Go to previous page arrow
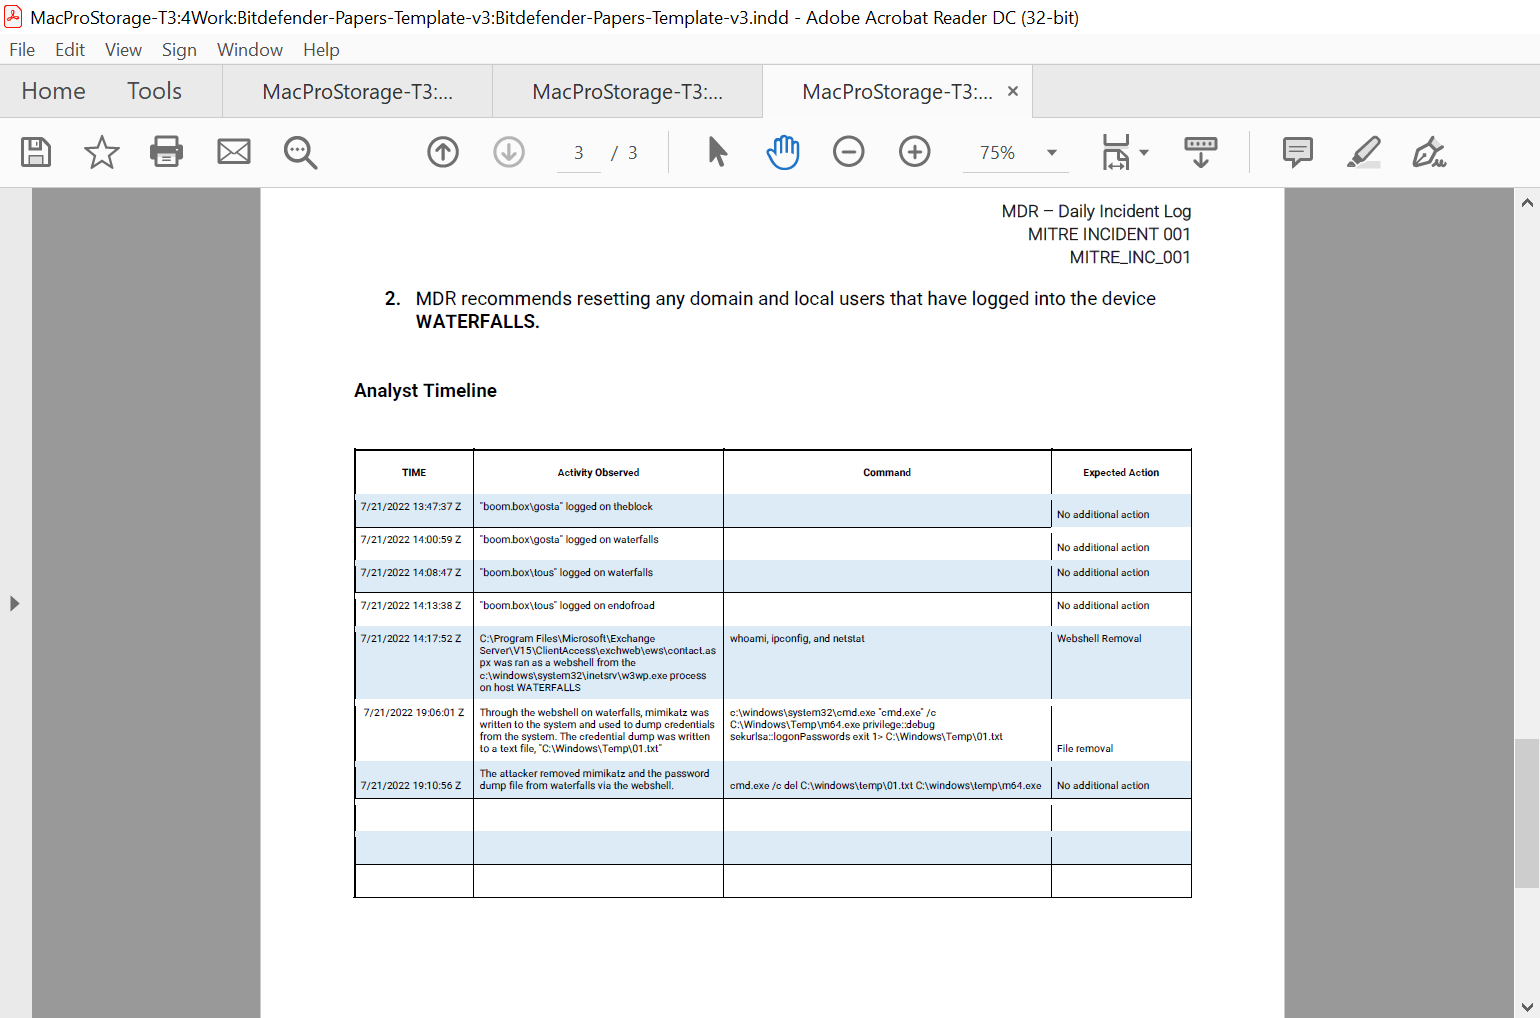This screenshot has height=1018, width=1540. 443,152
